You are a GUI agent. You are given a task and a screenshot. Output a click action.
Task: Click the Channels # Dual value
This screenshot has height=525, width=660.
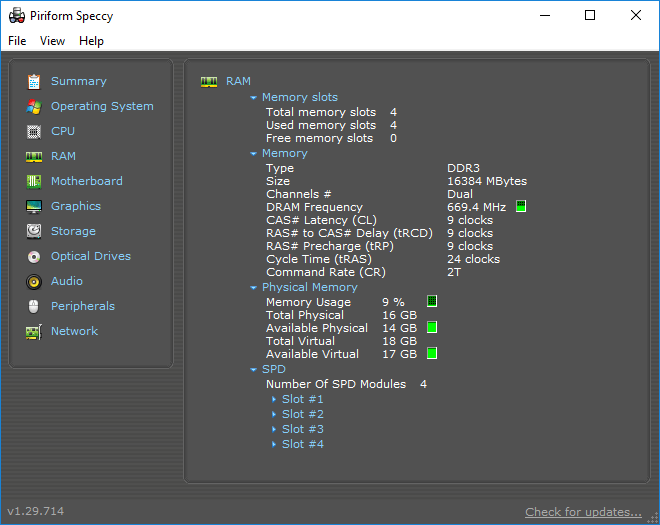pos(460,194)
